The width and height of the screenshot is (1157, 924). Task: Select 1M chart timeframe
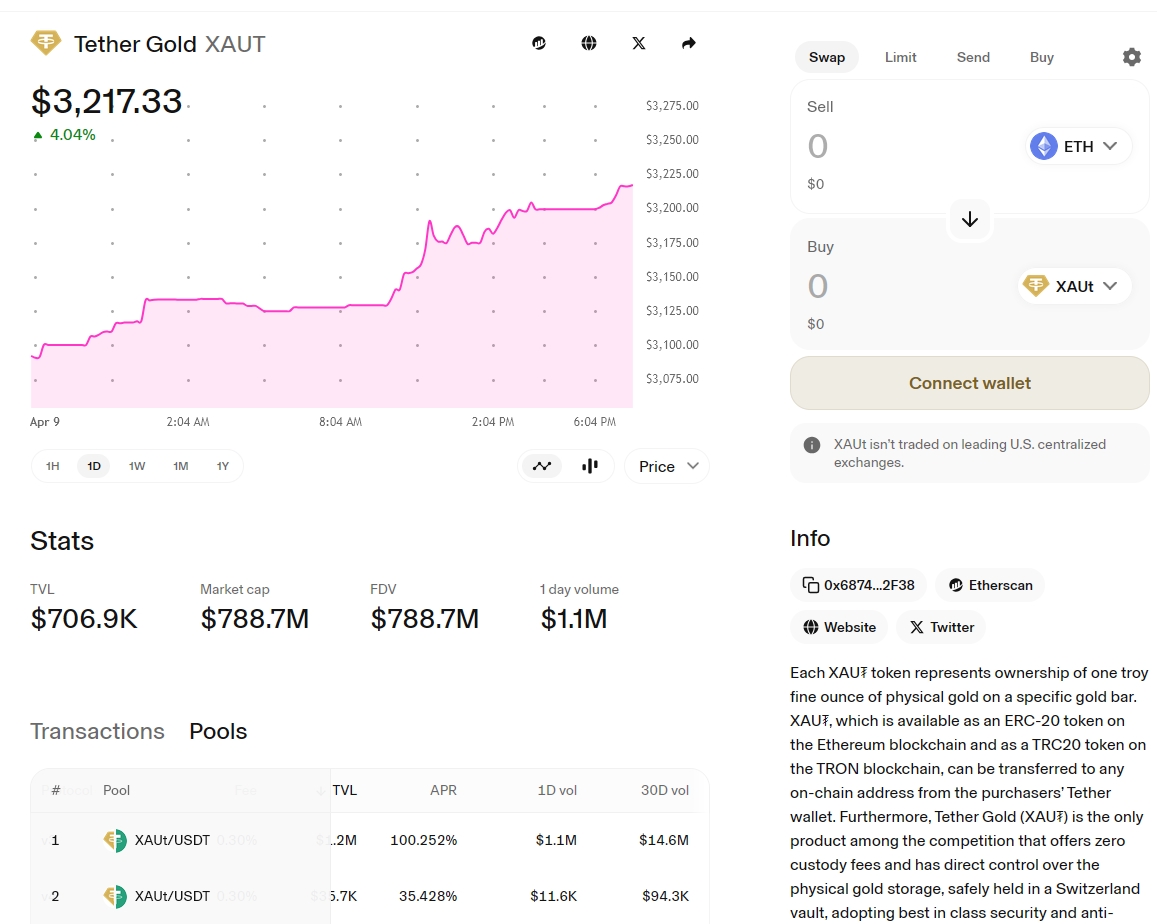pos(181,466)
